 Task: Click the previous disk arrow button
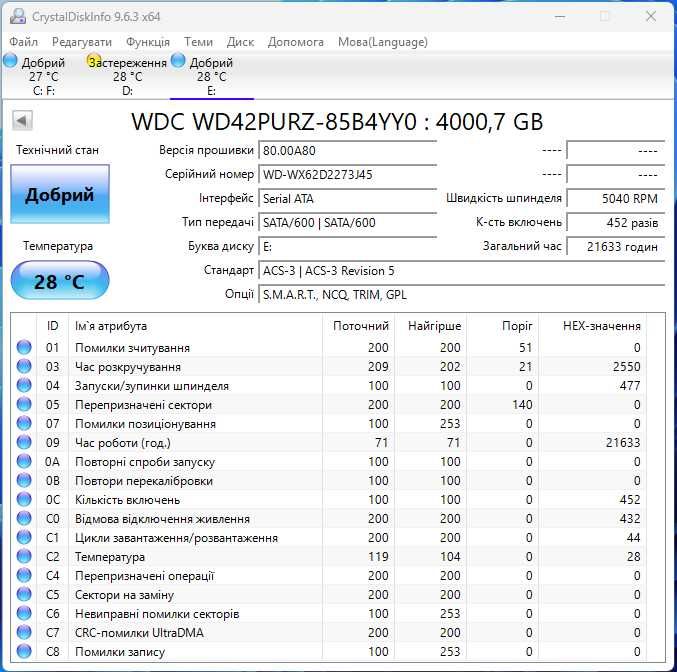pos(22,120)
